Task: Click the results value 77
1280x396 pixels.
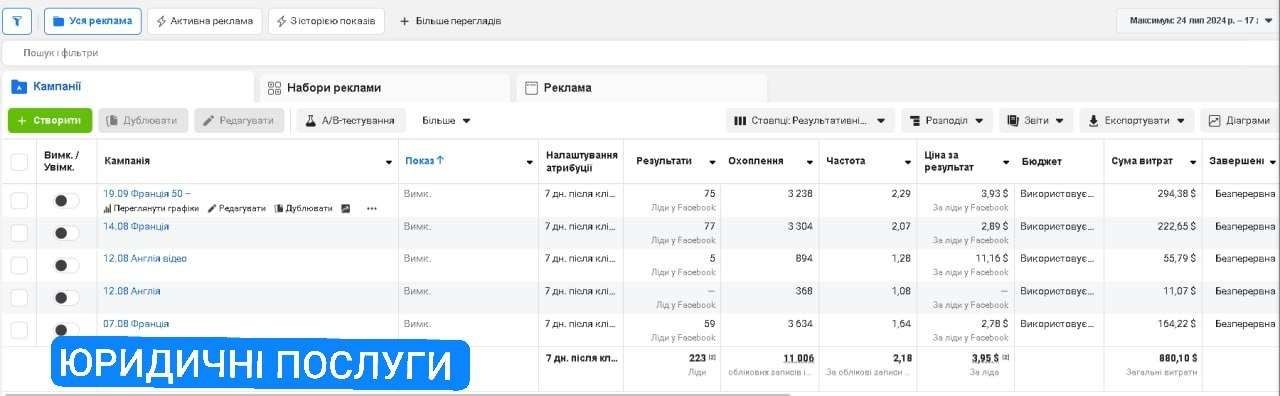Action: pyautogui.click(x=710, y=226)
